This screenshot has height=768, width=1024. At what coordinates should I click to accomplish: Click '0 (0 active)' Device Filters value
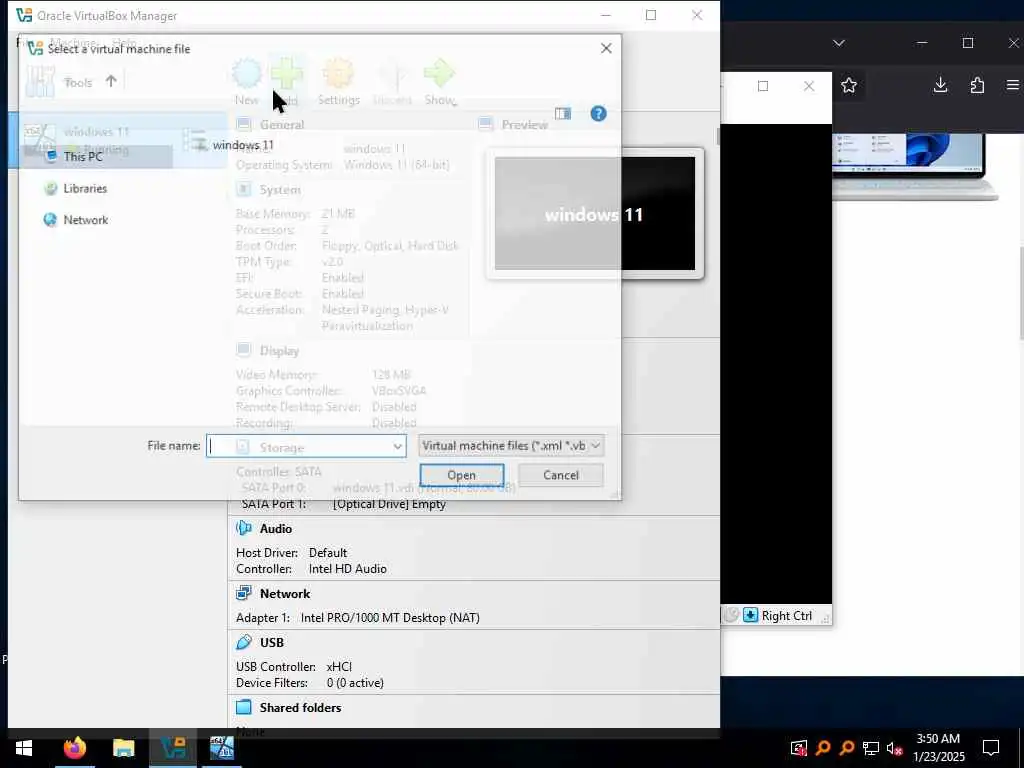355,683
